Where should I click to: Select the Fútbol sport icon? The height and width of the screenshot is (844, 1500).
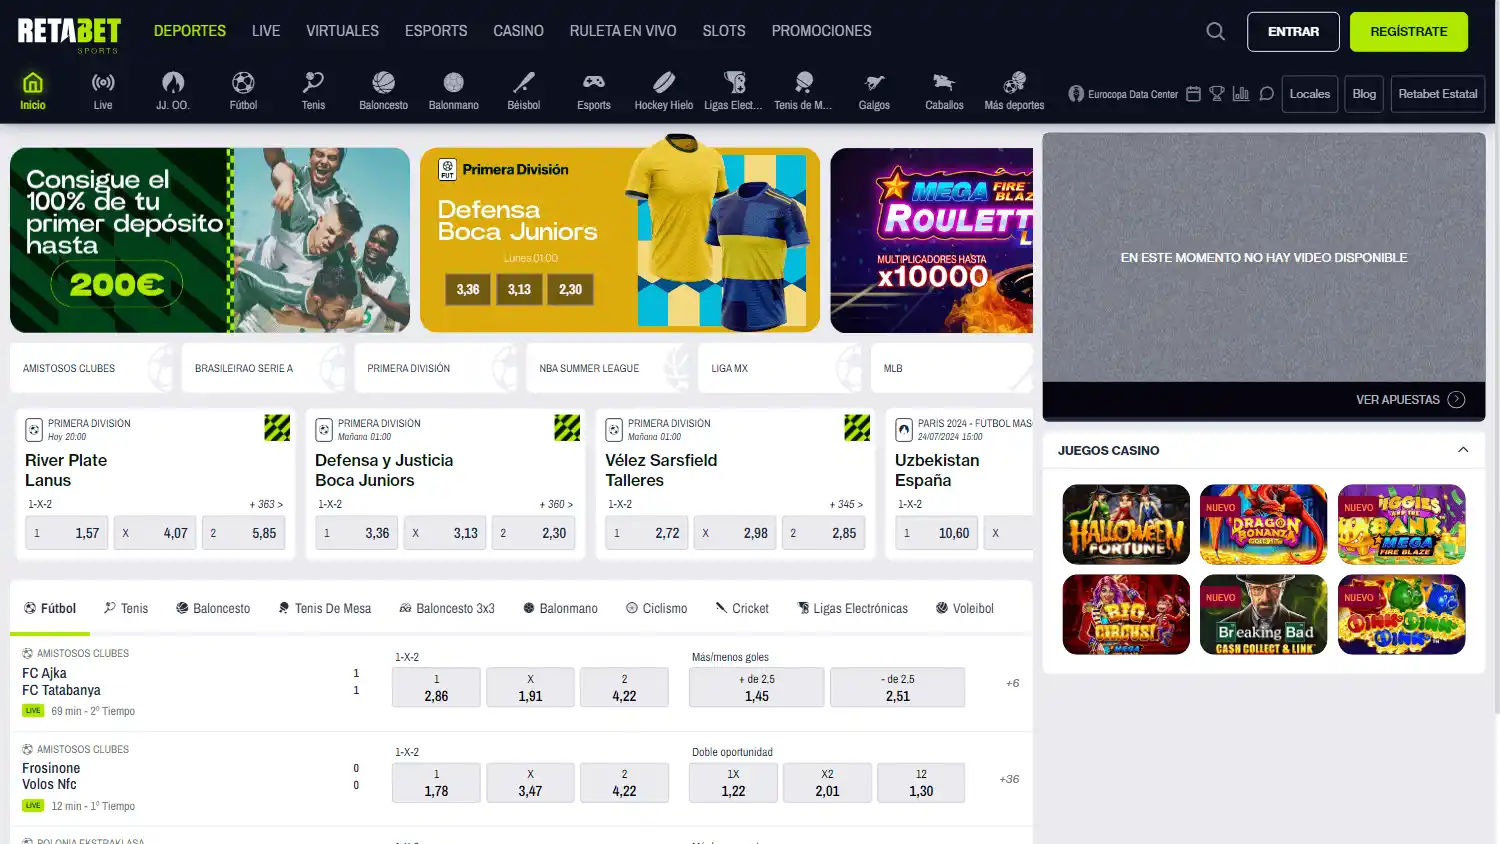[x=243, y=91]
